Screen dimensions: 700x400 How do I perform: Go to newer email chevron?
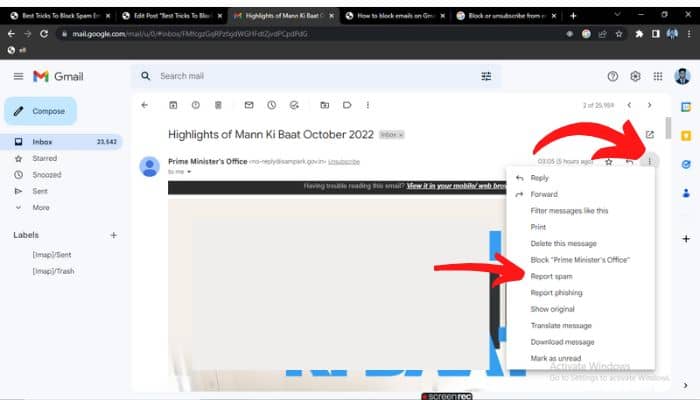click(x=629, y=105)
